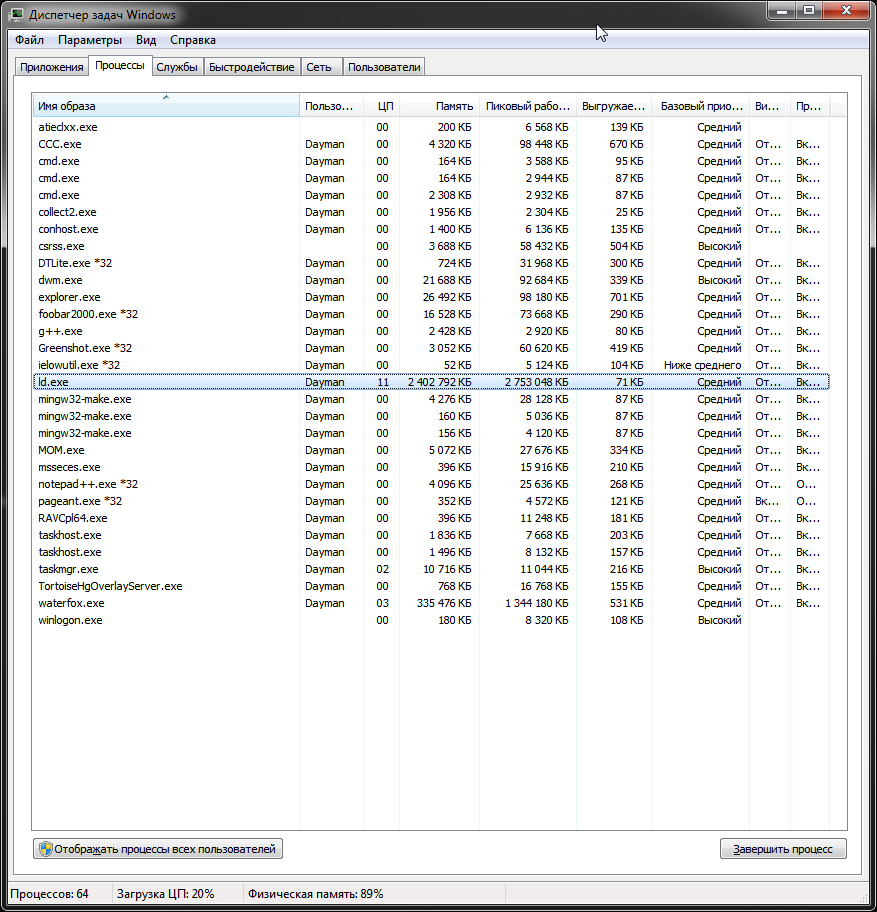Viewport: 877px width, 912px height.
Task: Click Отображать процессы всех пользователей button
Action: tap(158, 849)
